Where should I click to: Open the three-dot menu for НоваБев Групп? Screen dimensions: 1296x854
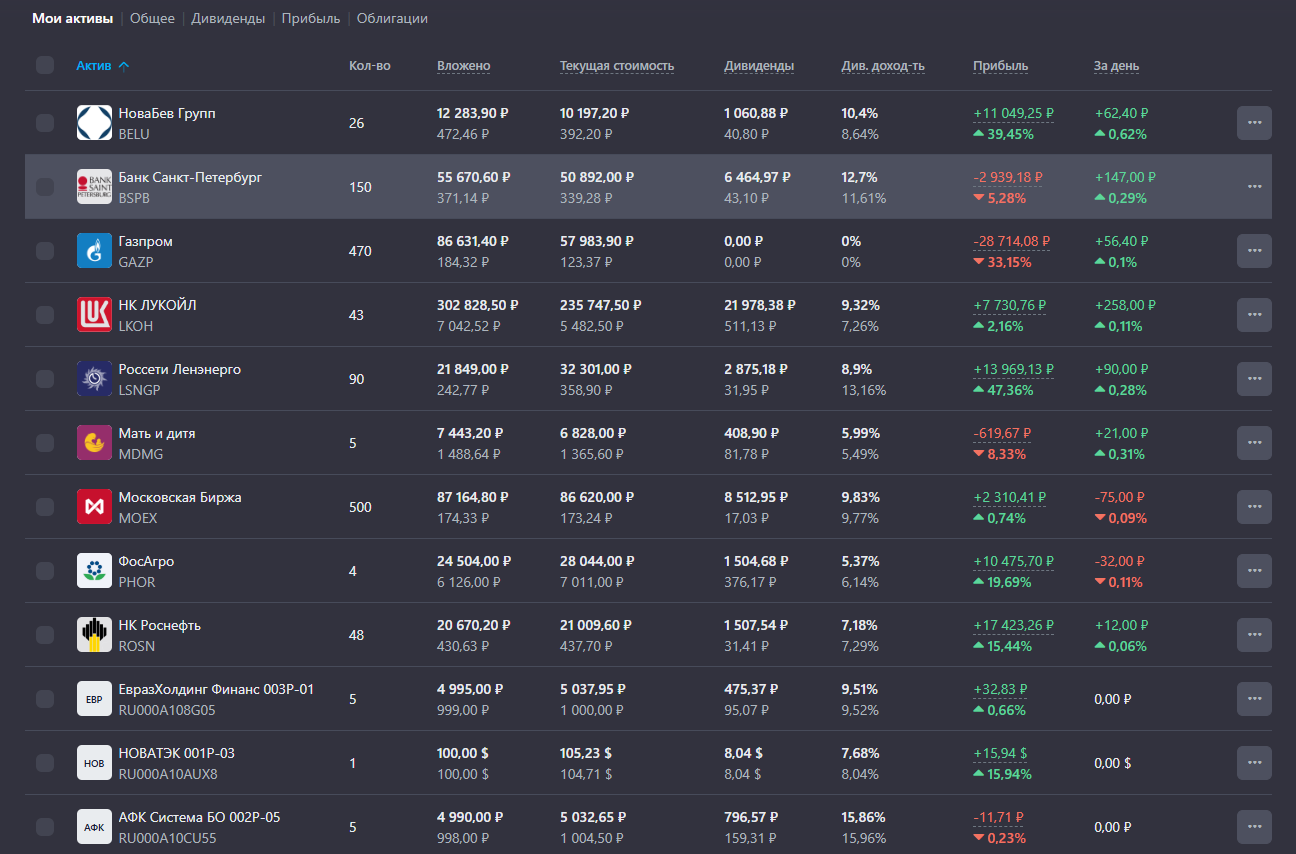pyautogui.click(x=1254, y=123)
